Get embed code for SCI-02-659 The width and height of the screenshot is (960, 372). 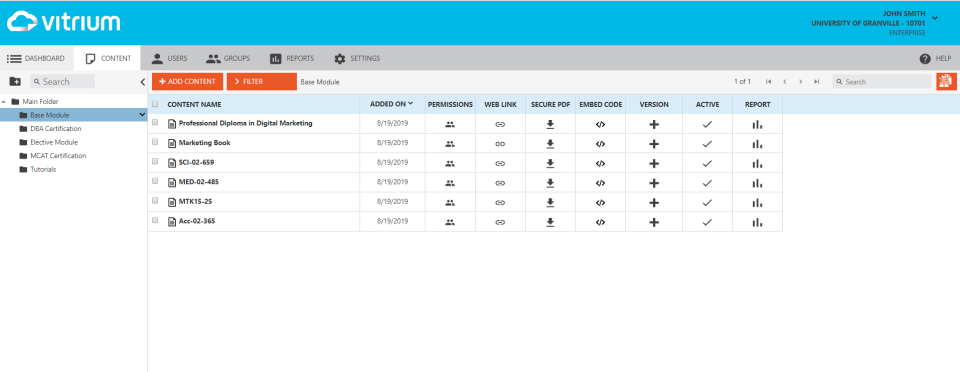(600, 163)
